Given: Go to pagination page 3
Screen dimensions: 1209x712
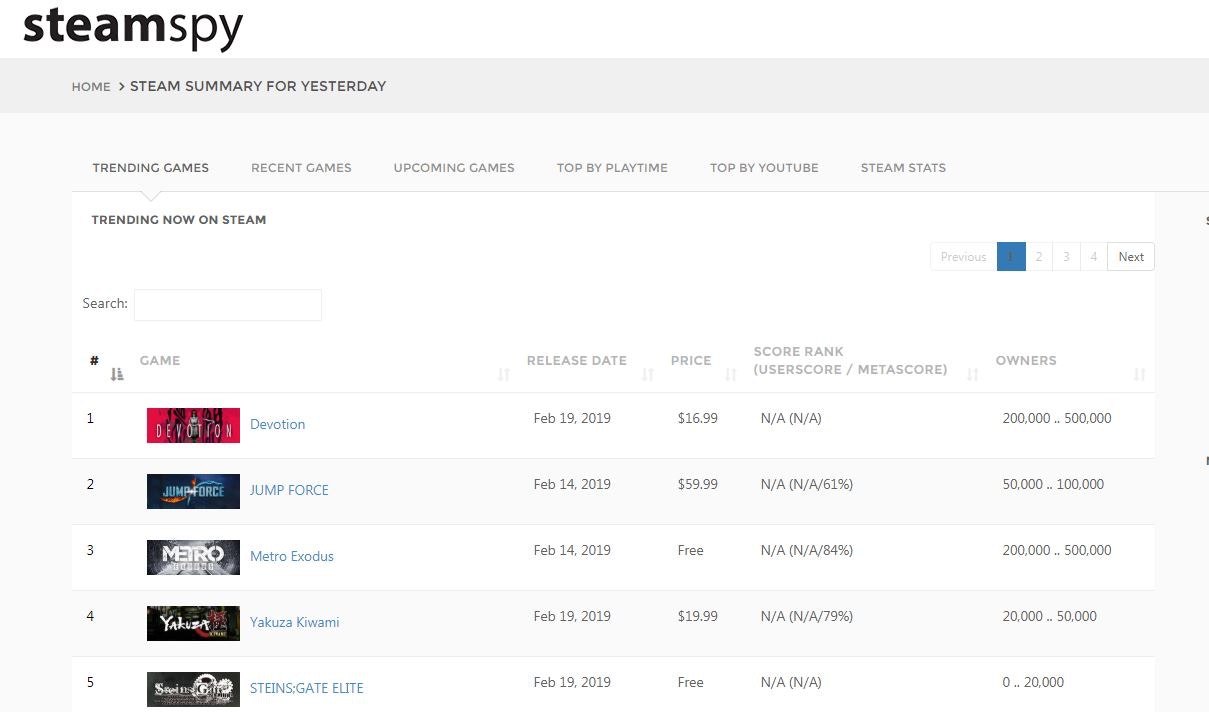Looking at the screenshot, I should (1066, 257).
